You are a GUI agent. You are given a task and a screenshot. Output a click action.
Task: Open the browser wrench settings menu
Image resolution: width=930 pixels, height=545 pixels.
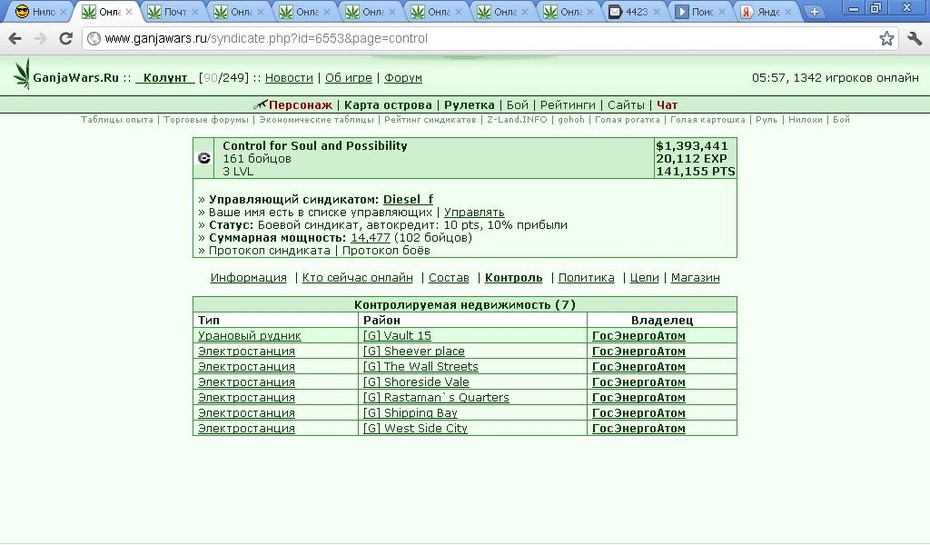coord(915,39)
